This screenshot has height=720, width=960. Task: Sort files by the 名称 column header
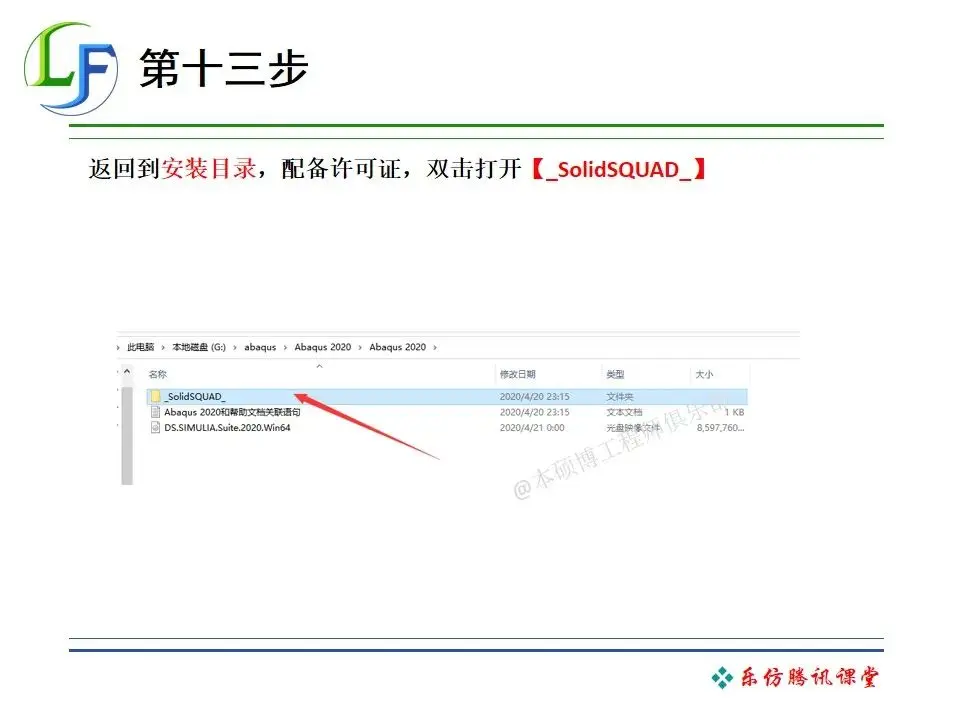click(157, 374)
